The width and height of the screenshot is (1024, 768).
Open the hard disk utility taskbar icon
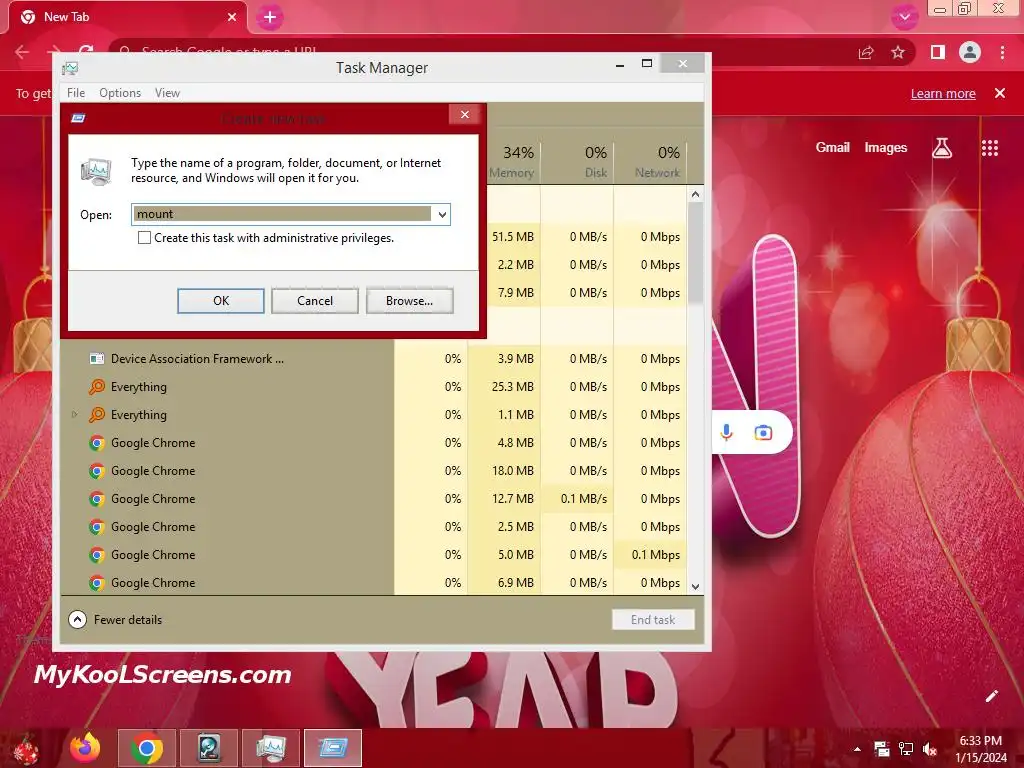pyautogui.click(x=208, y=748)
